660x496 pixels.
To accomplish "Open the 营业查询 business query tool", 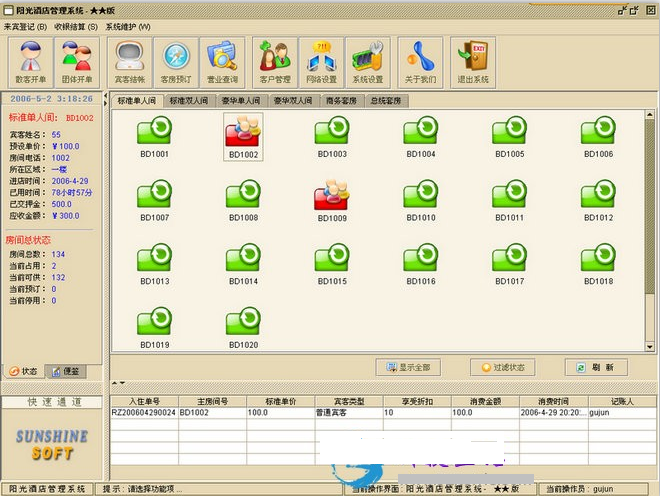I will [222, 62].
